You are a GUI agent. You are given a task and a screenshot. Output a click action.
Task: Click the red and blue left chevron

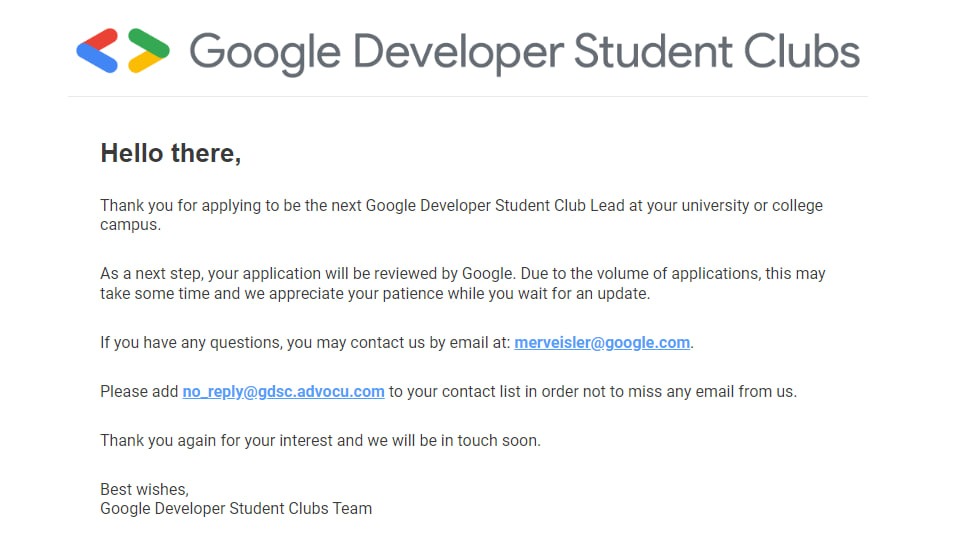pyautogui.click(x=97, y=50)
